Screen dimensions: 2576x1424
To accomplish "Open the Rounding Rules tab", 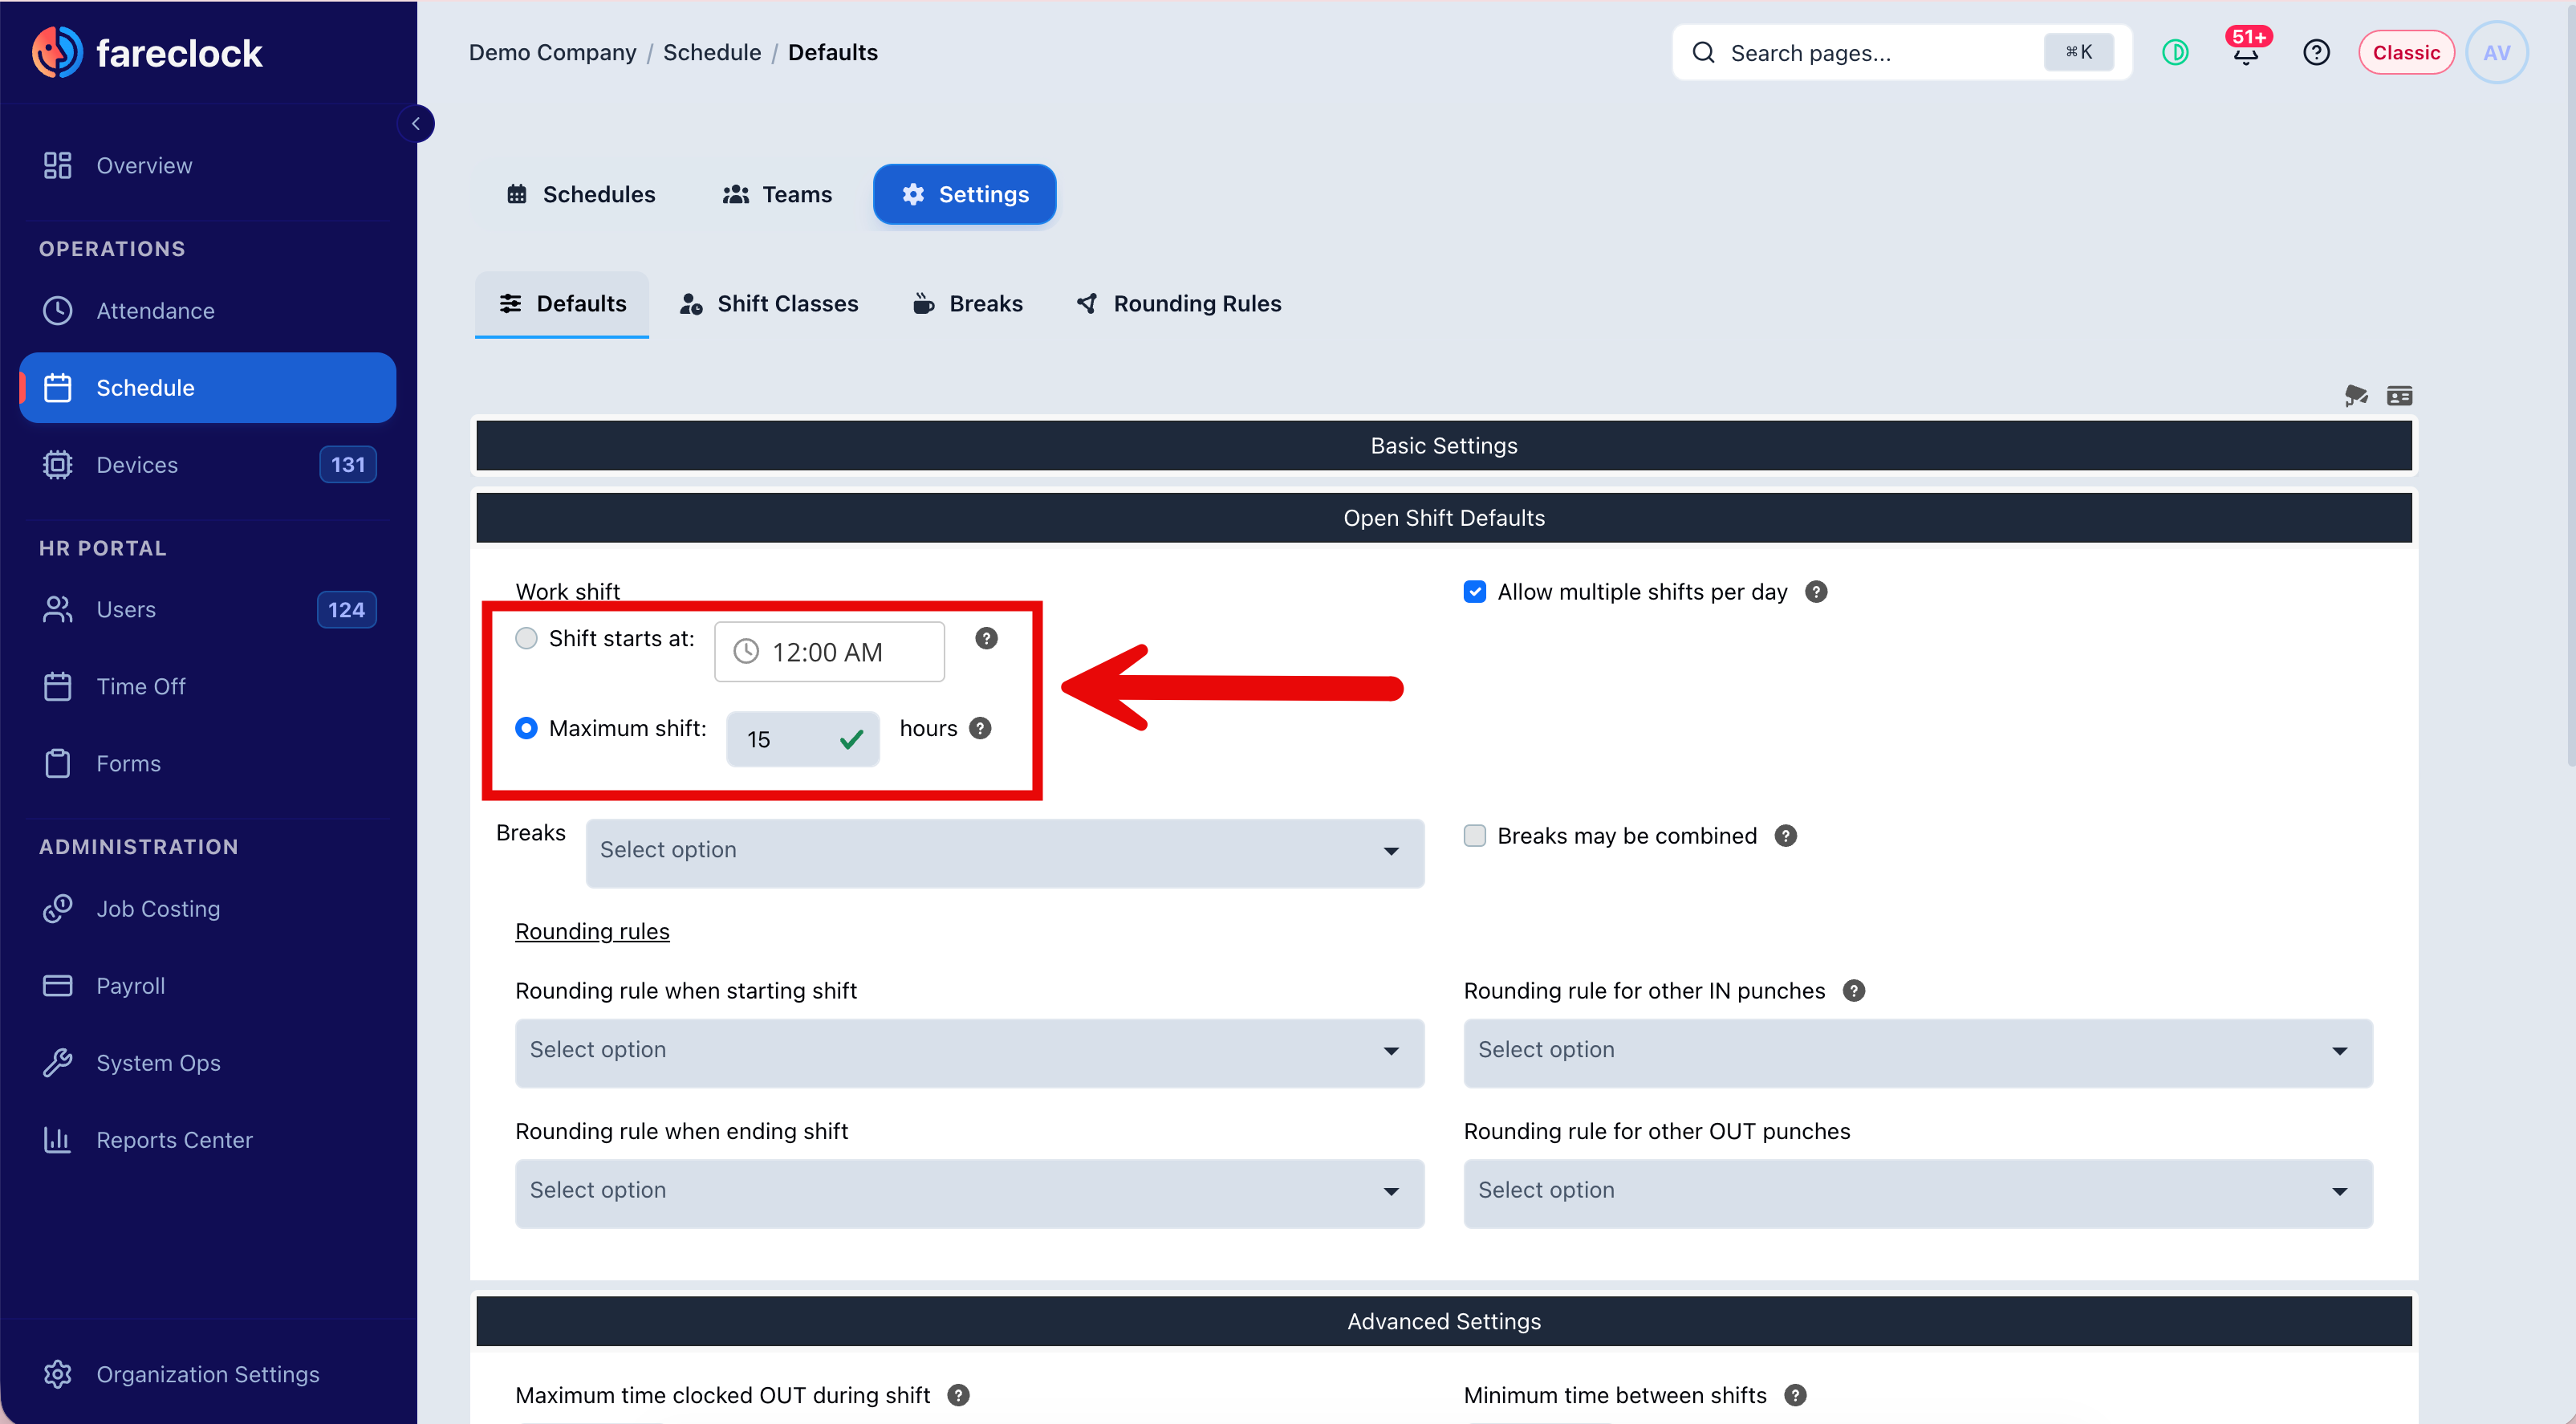I will (1178, 304).
